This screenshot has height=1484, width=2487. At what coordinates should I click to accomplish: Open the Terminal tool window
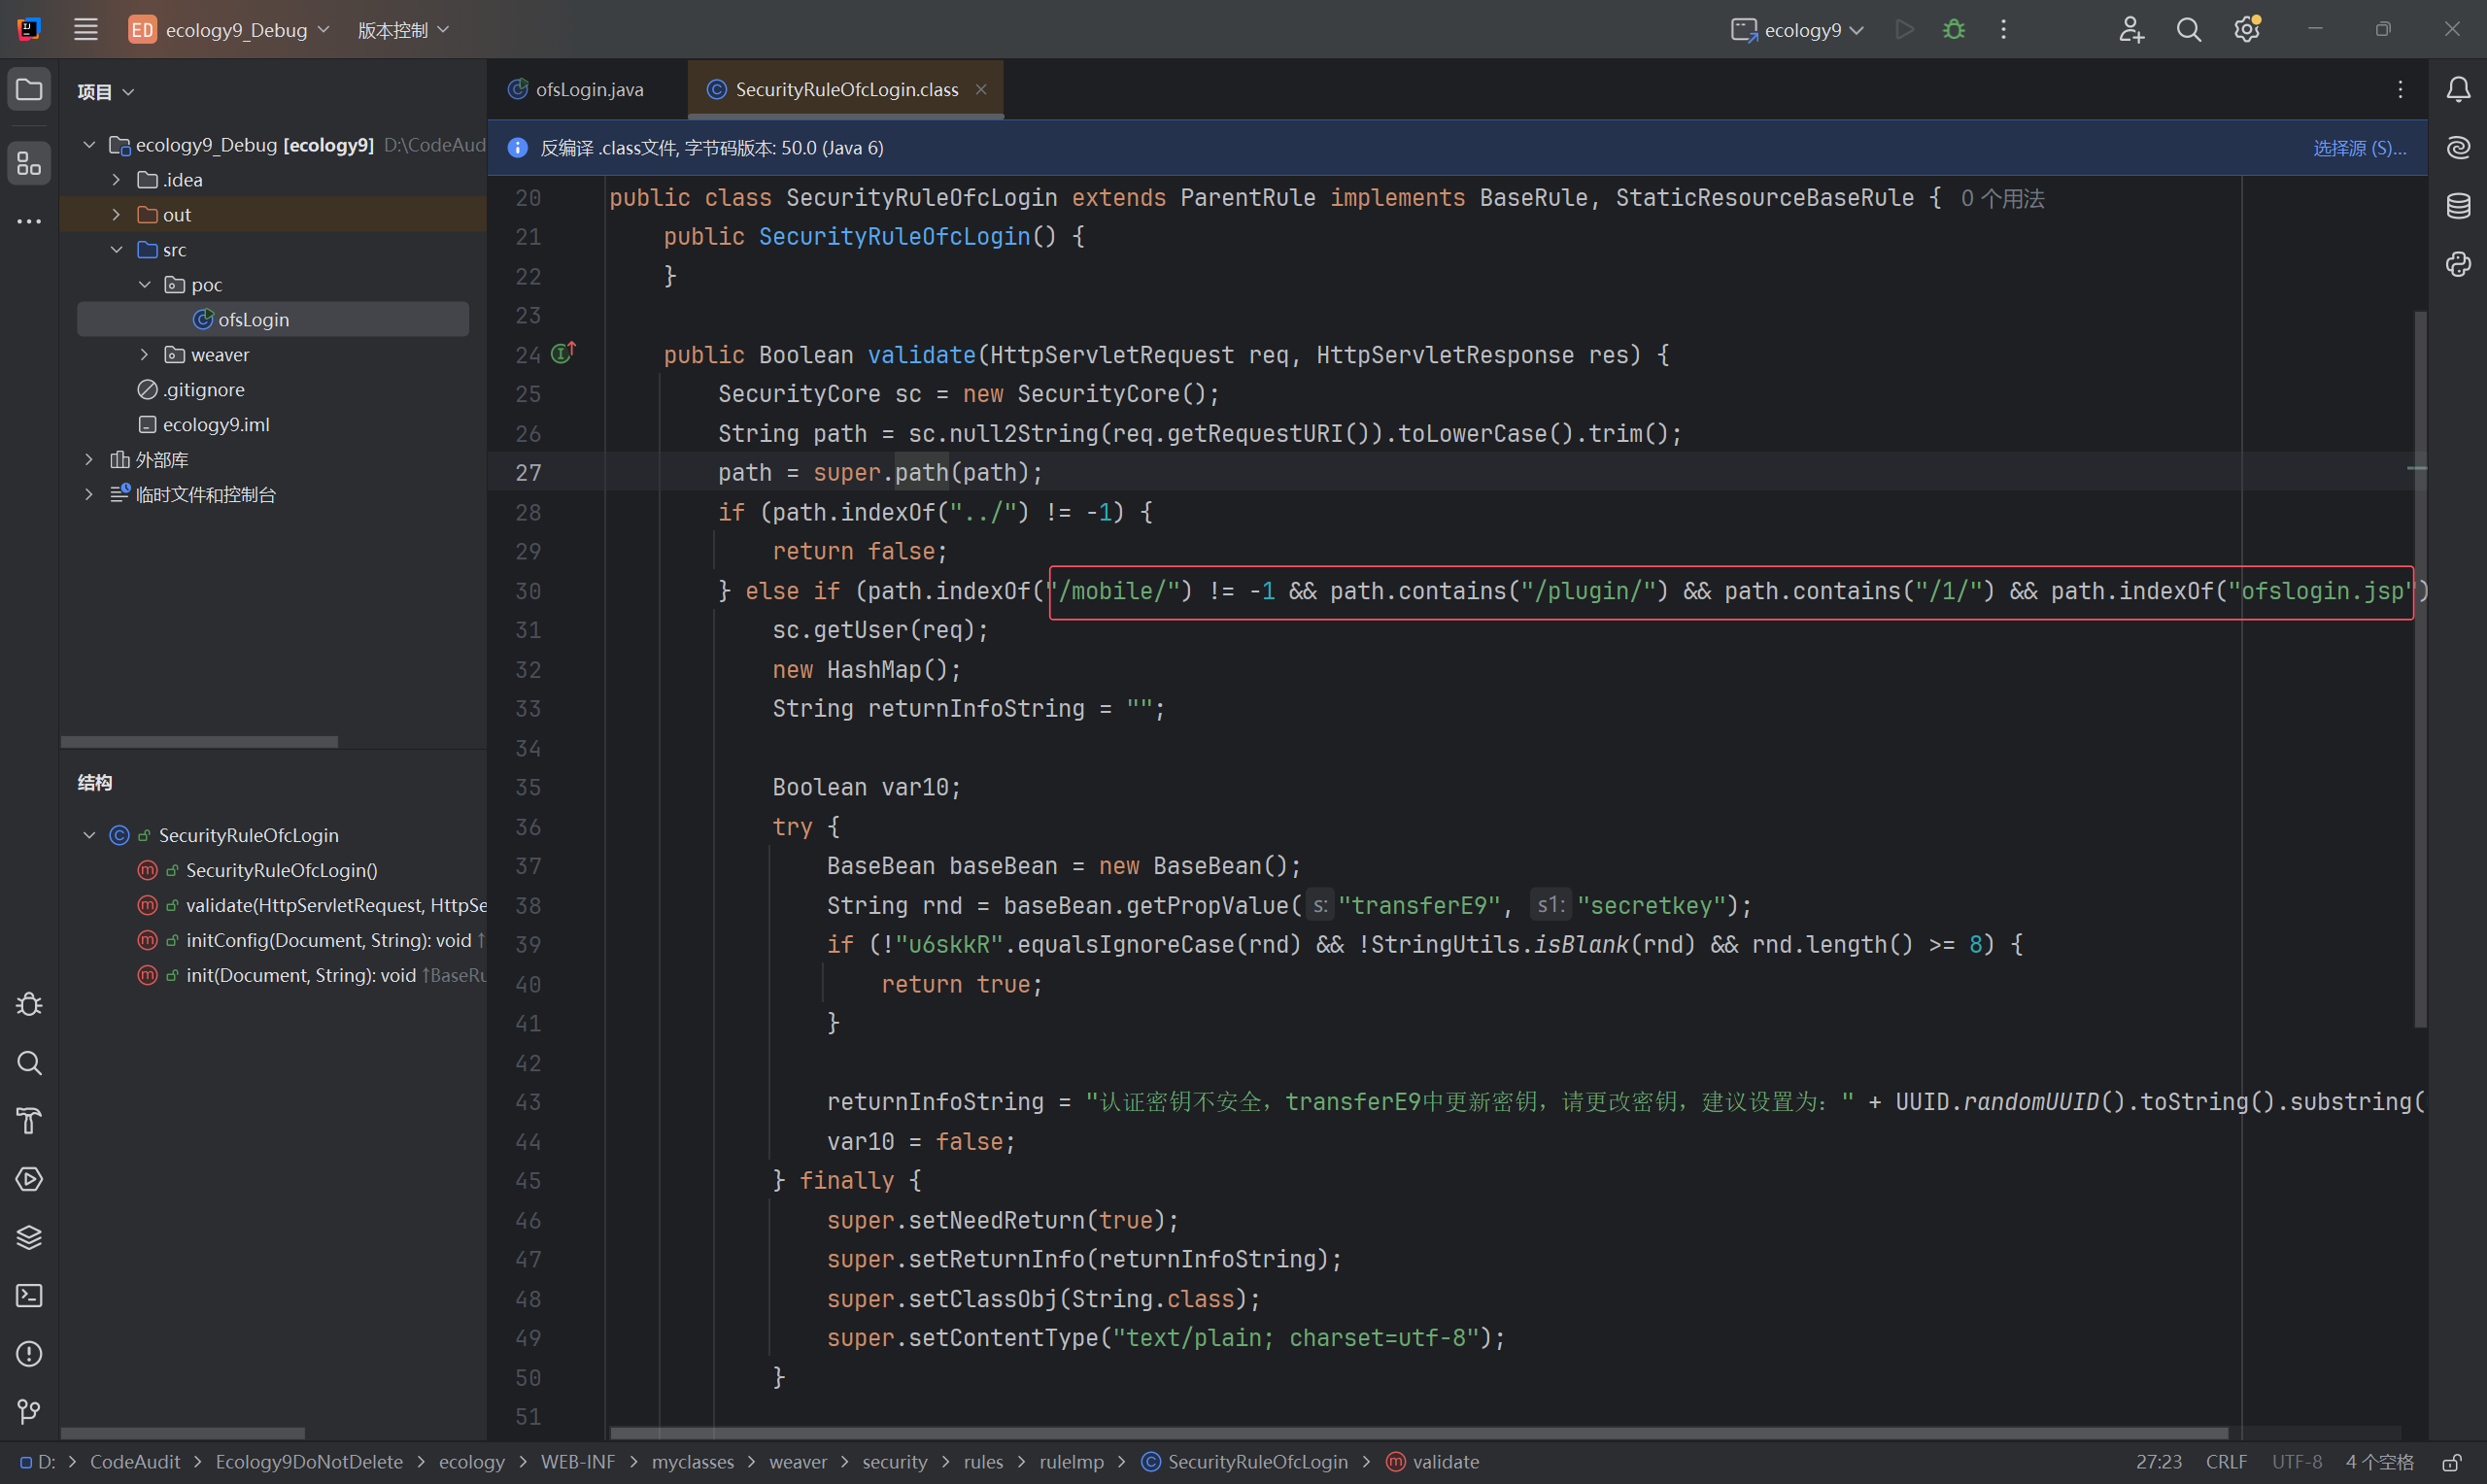pyautogui.click(x=29, y=1296)
